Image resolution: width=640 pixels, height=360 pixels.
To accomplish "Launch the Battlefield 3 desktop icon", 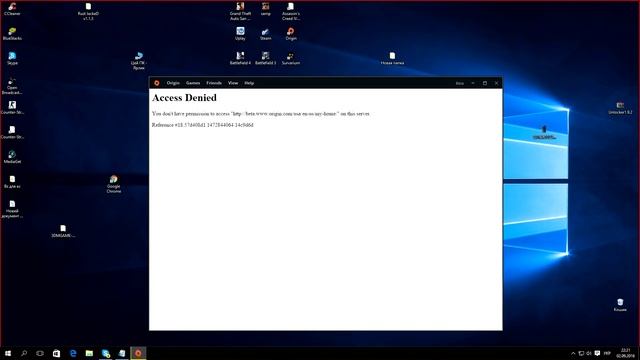I will [x=266, y=58].
